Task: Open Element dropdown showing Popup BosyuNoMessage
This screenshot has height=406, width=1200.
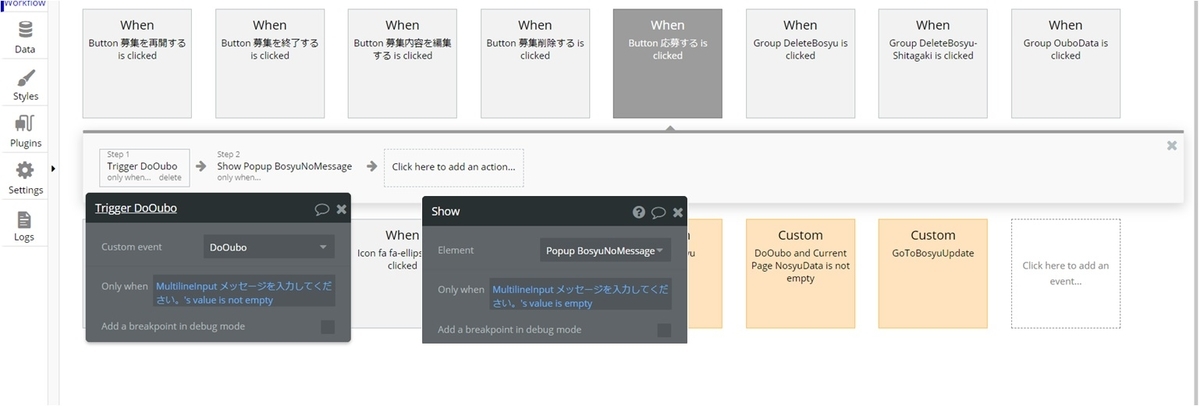Action: (605, 250)
